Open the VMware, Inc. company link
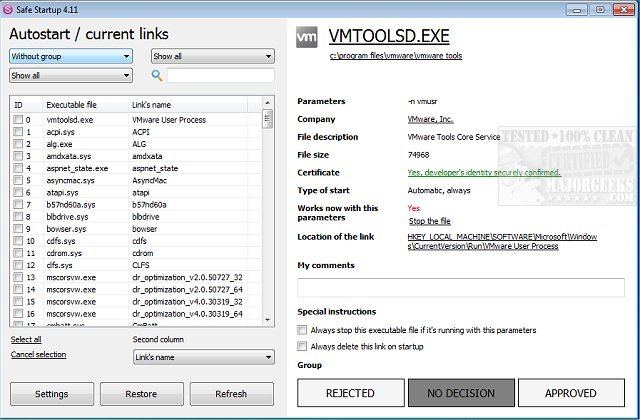This screenshot has width=640, height=420. tap(430, 119)
